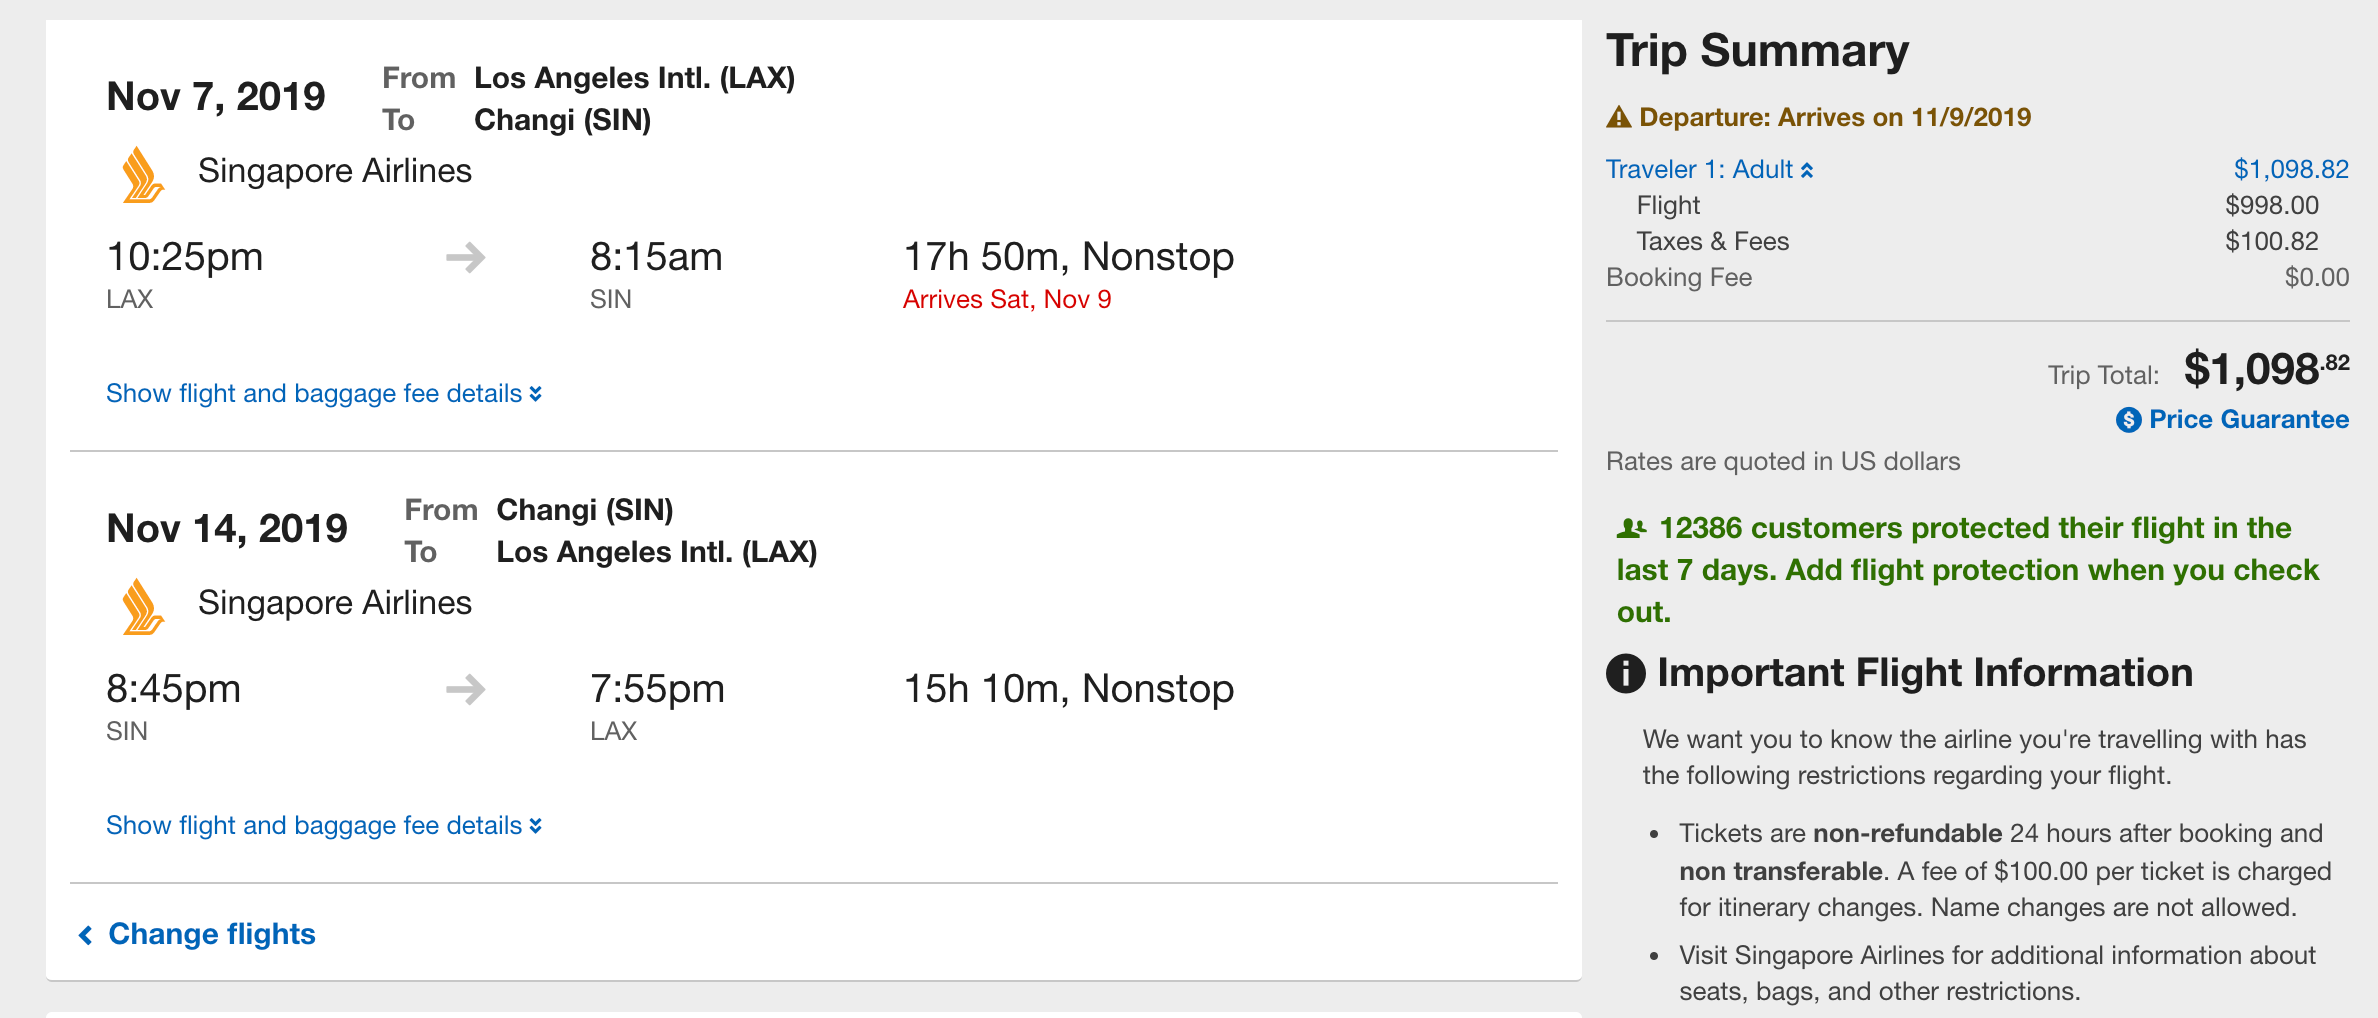Click the green flight protection promo message
The height and width of the screenshot is (1018, 2378).
coord(1966,570)
